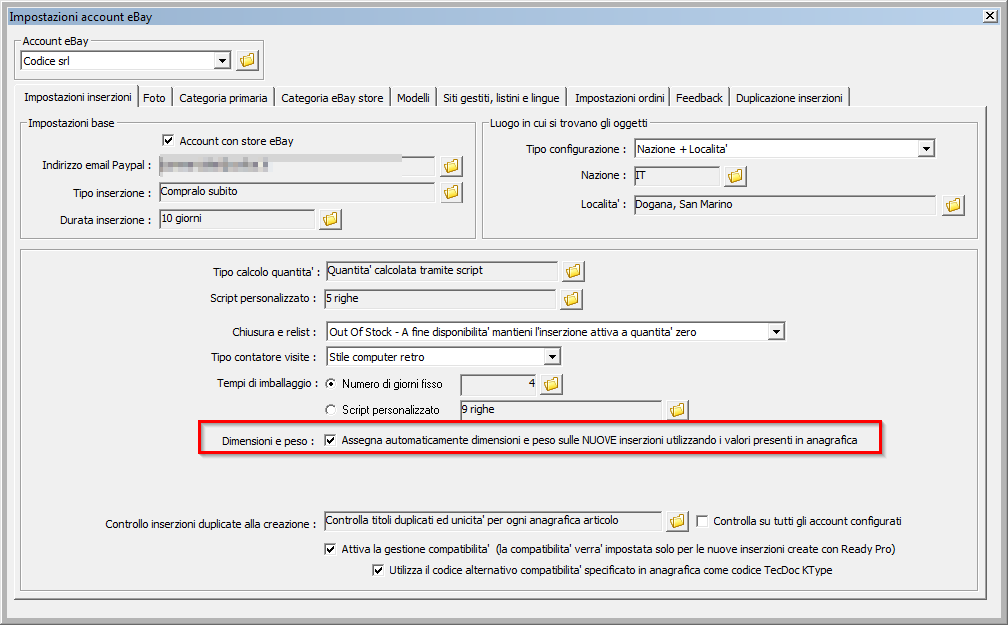The width and height of the screenshot is (1008, 625).
Task: Toggle Account con store eBay checkbox
Action: click(x=168, y=140)
